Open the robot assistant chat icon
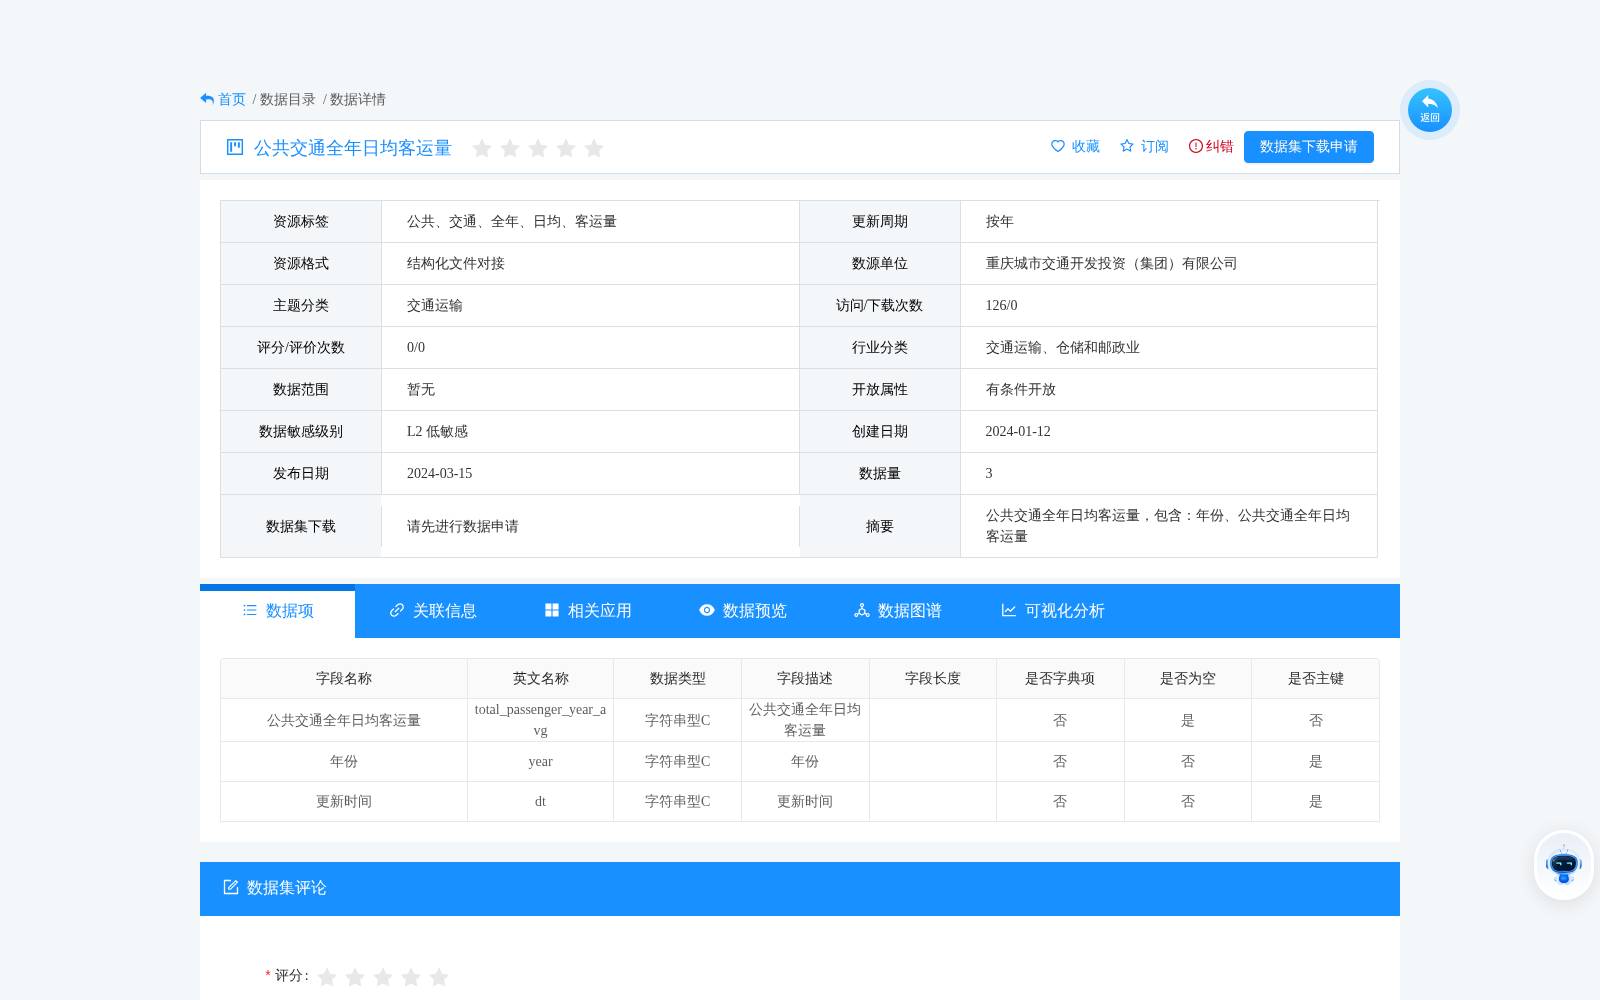The height and width of the screenshot is (1000, 1600). (1564, 865)
